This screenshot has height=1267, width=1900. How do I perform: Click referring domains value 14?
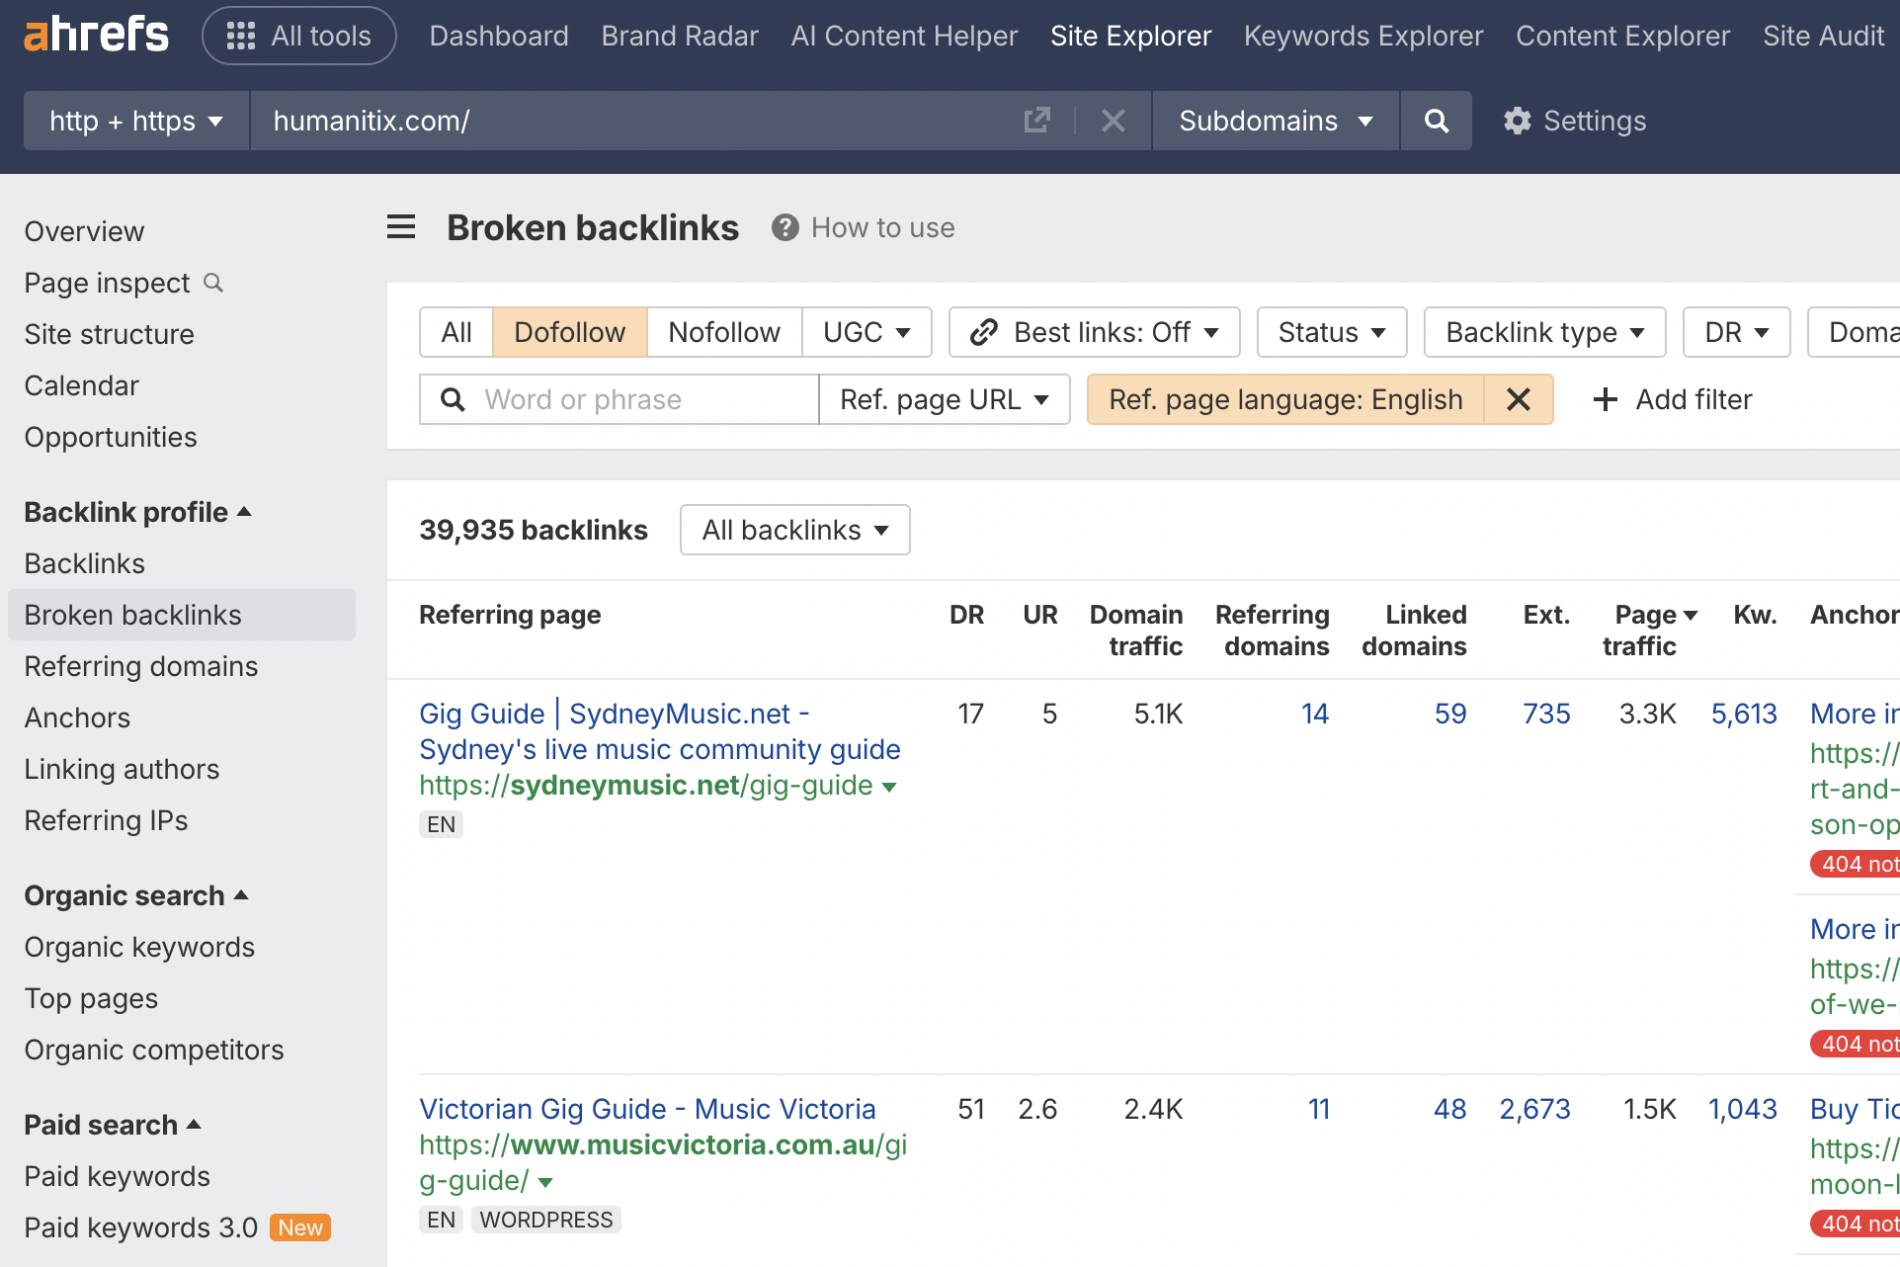point(1314,713)
